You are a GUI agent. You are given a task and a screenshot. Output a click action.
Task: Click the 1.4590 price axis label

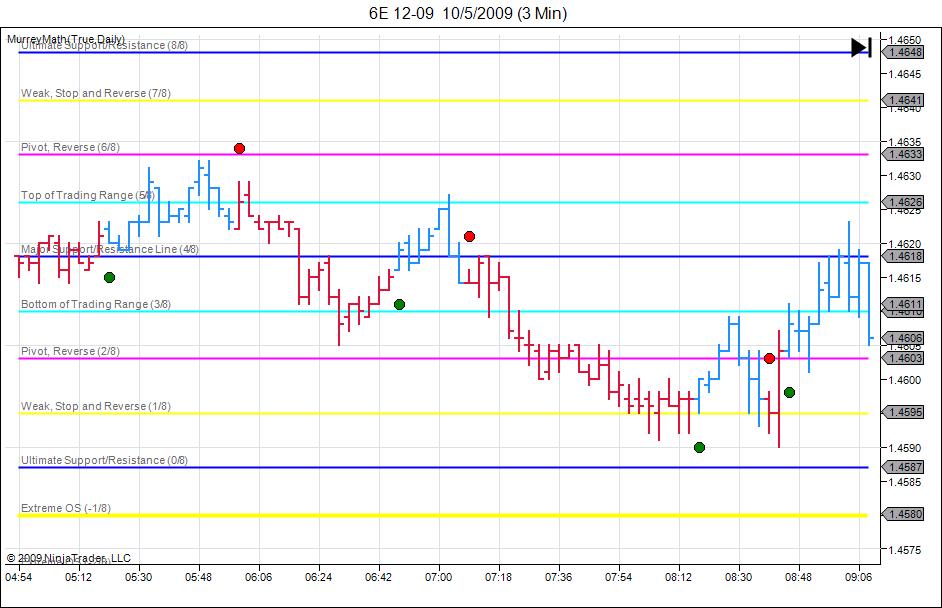tap(905, 448)
